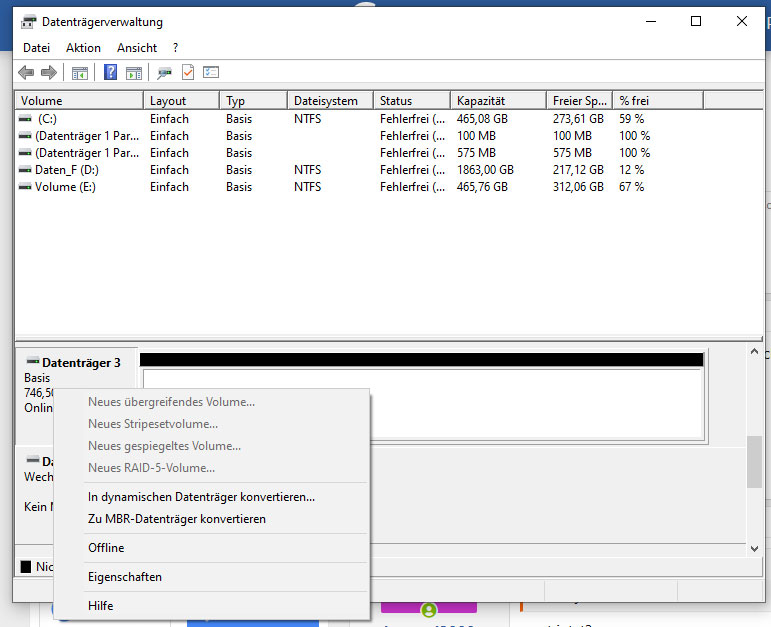Screen dimensions: 771x627
Task: Open the blue Help toolbar icon
Action: (x=111, y=72)
